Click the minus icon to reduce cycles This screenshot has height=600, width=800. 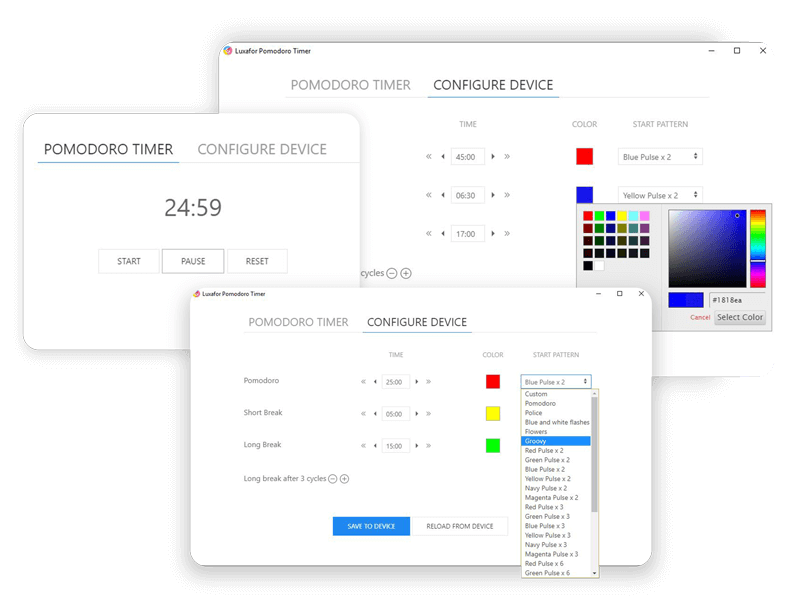(332, 479)
